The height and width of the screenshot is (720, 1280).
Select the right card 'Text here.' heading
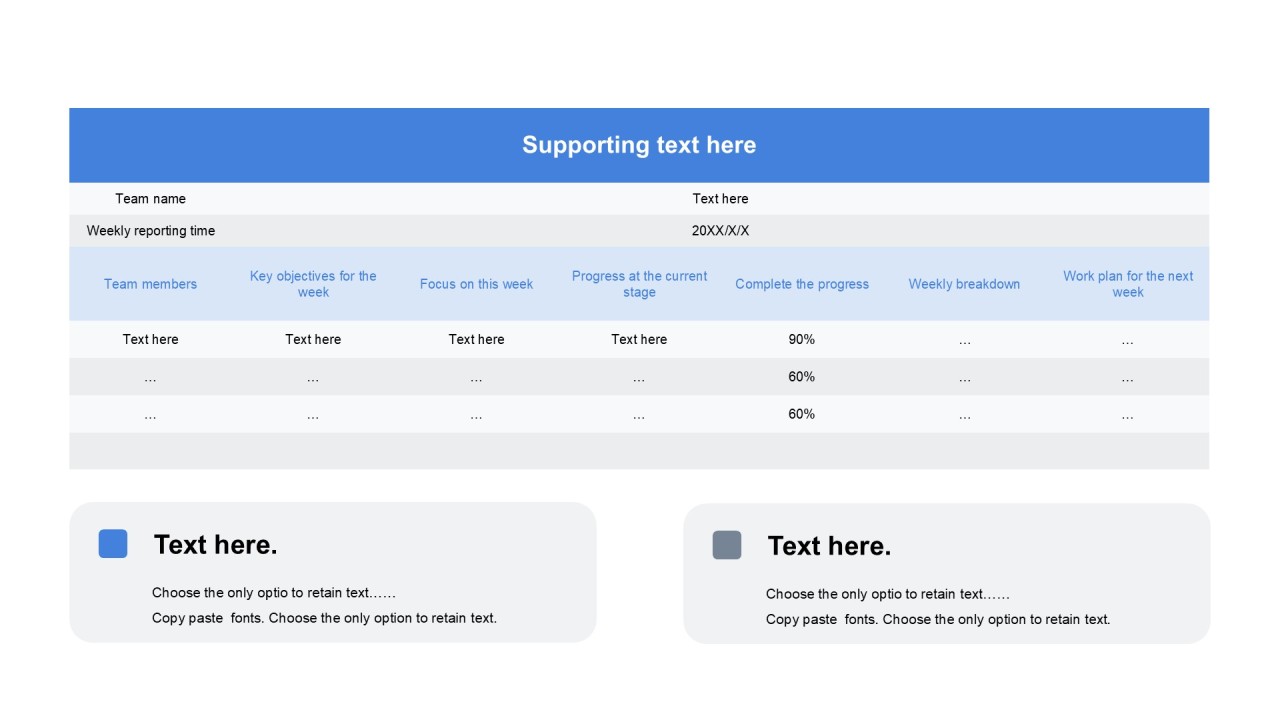[x=829, y=546]
